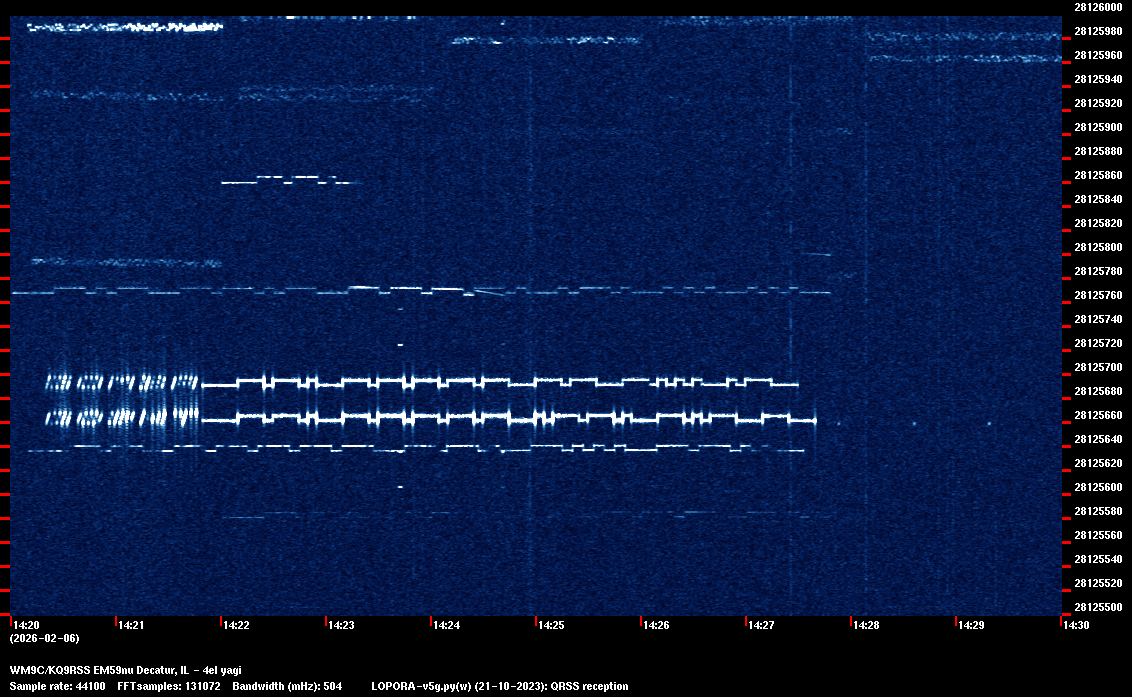Select the Sample rate: 44100 text

(58, 686)
